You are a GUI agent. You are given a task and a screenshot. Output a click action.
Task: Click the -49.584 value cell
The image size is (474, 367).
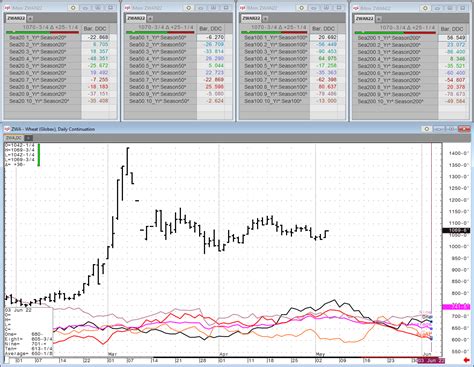point(452,101)
